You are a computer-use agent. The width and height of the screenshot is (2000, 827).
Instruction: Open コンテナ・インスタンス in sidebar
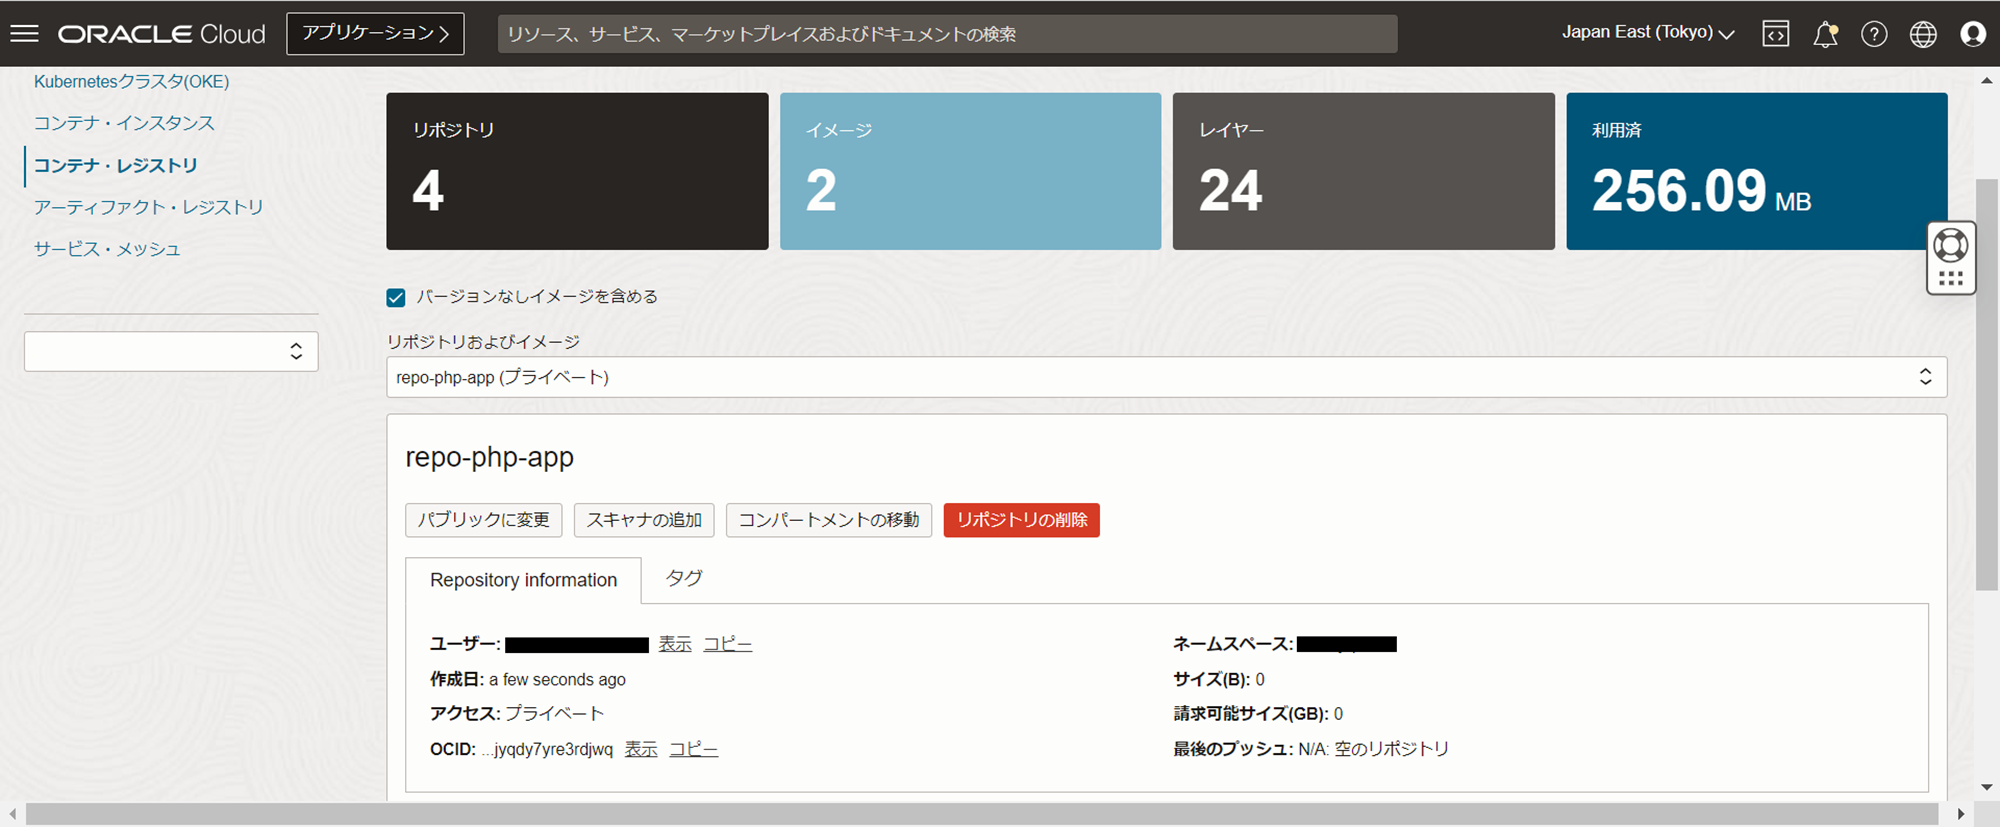[124, 123]
